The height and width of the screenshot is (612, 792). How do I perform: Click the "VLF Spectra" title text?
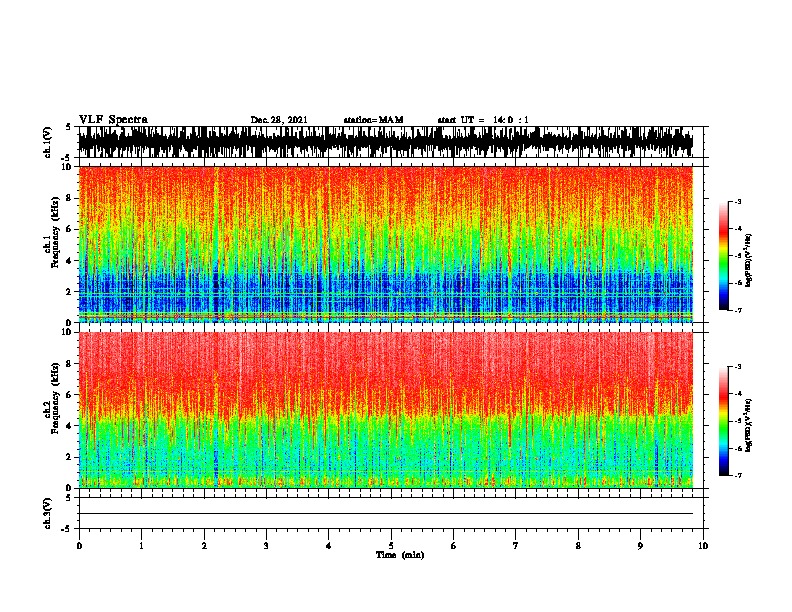pyautogui.click(x=113, y=120)
